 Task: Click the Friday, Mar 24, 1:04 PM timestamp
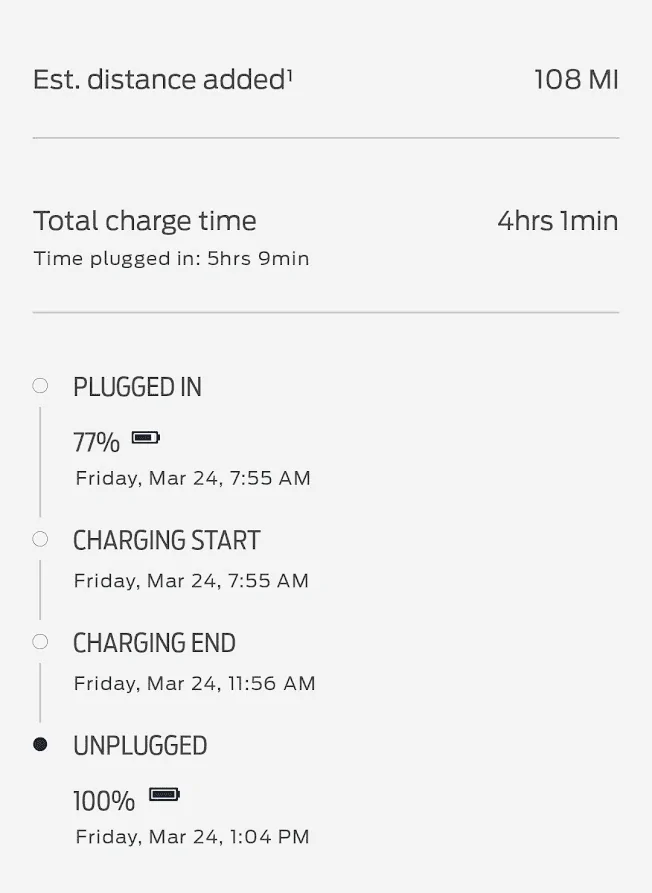pos(192,837)
